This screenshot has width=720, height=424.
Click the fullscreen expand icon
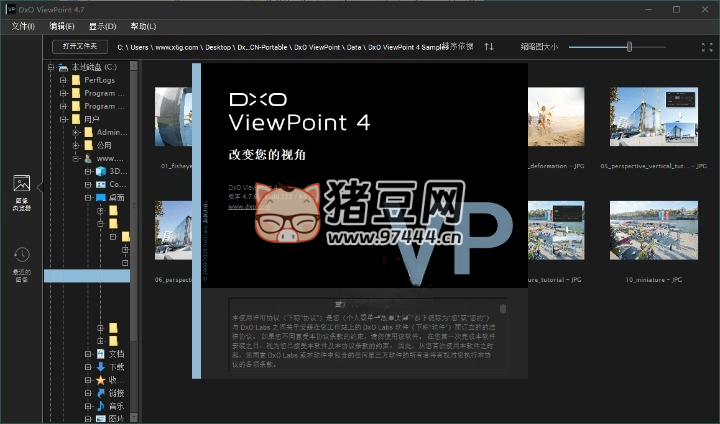click(707, 47)
